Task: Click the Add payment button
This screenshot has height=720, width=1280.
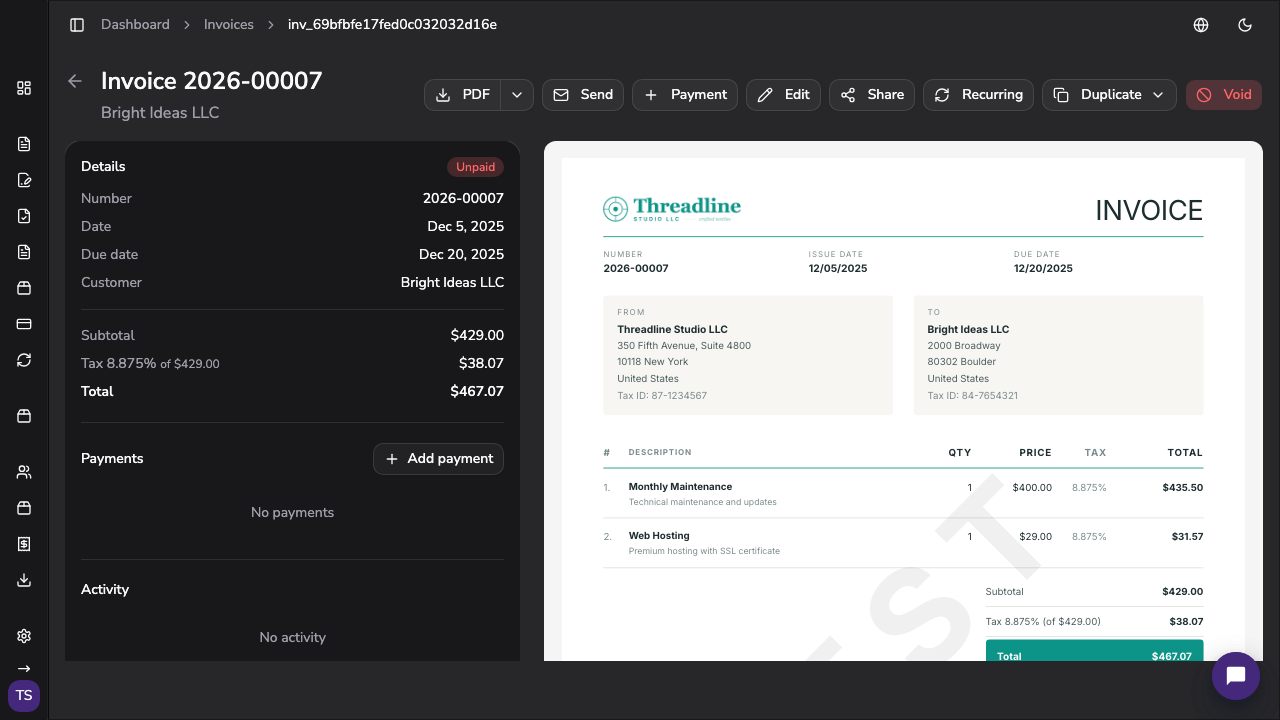Action: [x=438, y=459]
